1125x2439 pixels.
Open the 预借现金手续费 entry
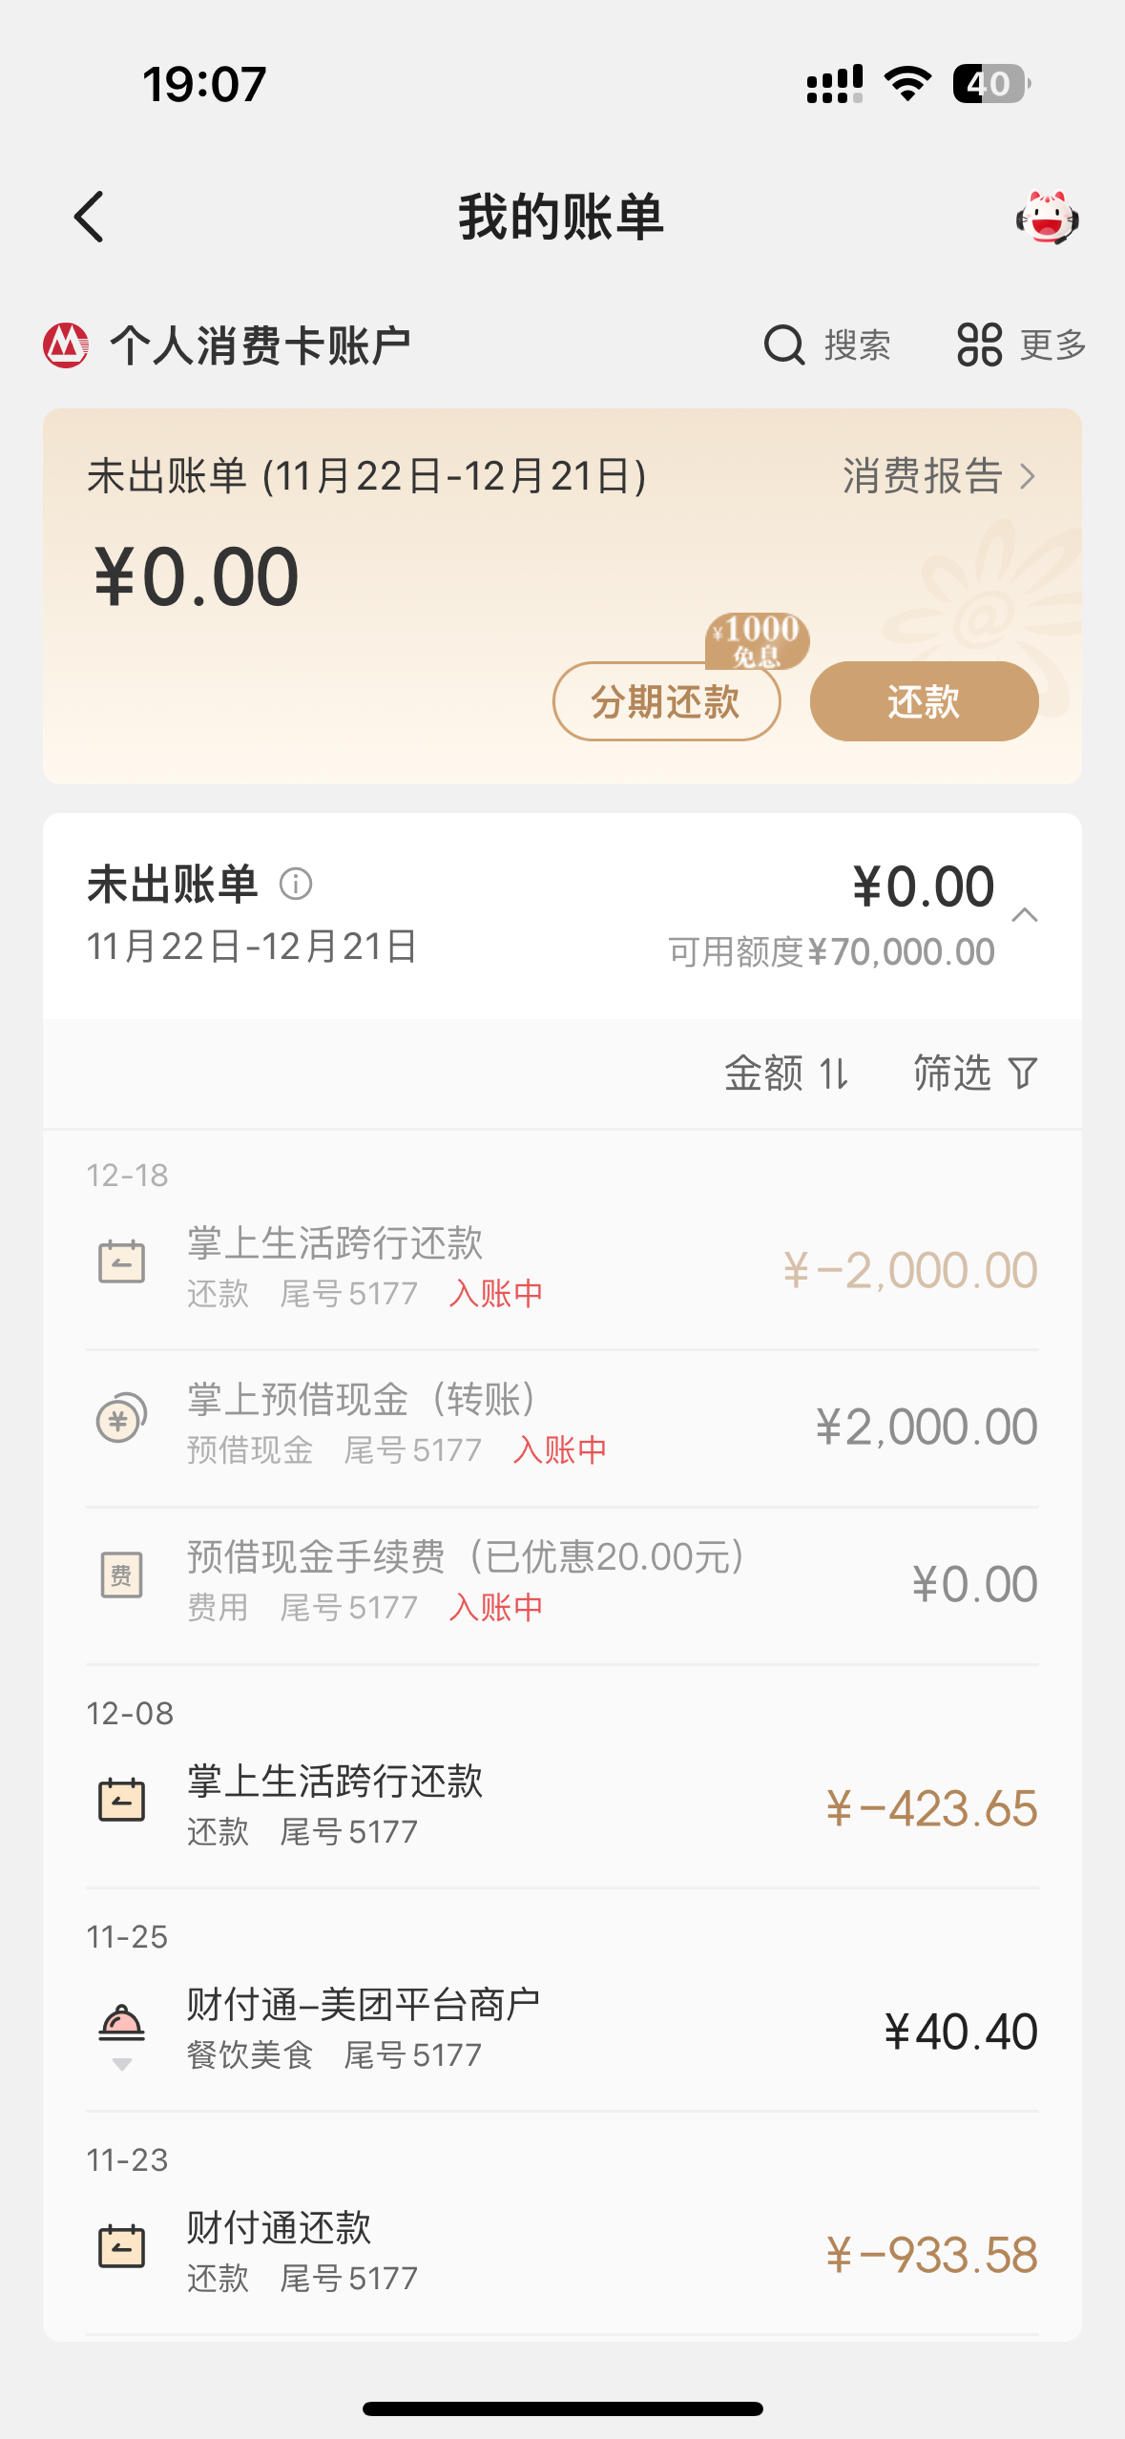pyautogui.click(x=562, y=1582)
